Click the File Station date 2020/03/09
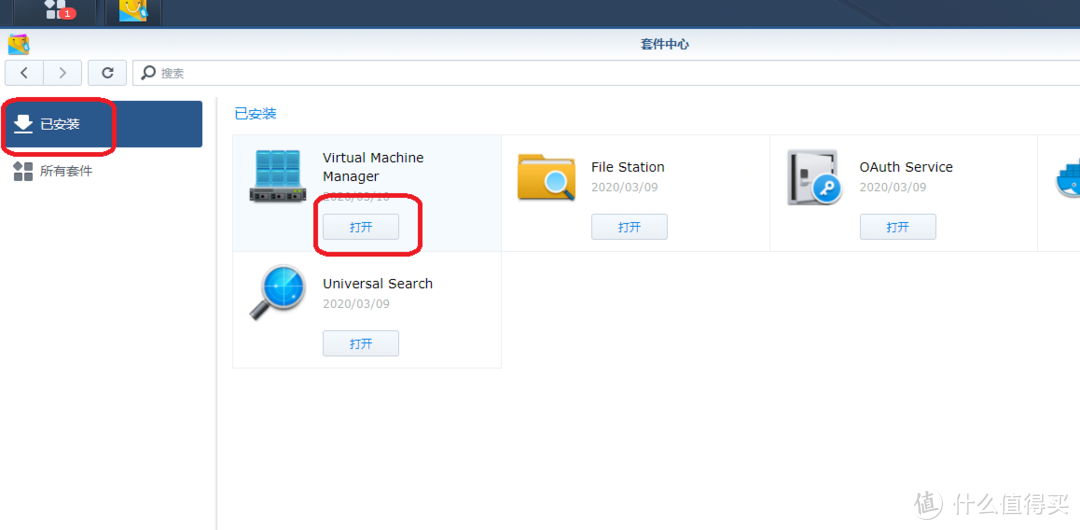Image resolution: width=1080 pixels, height=530 pixels. pos(625,187)
